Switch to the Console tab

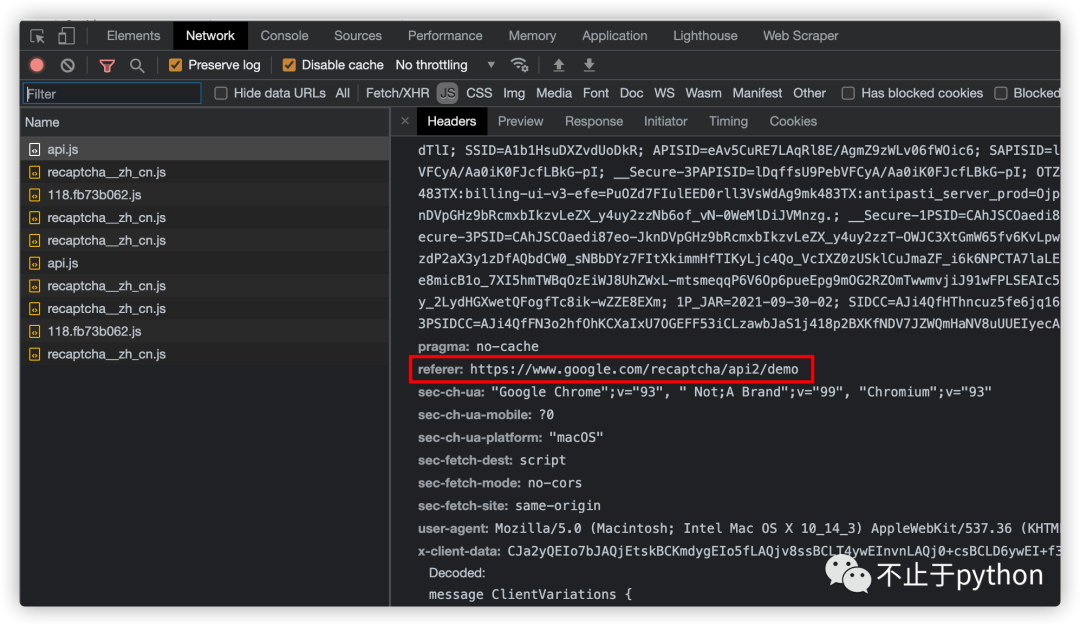(x=284, y=35)
